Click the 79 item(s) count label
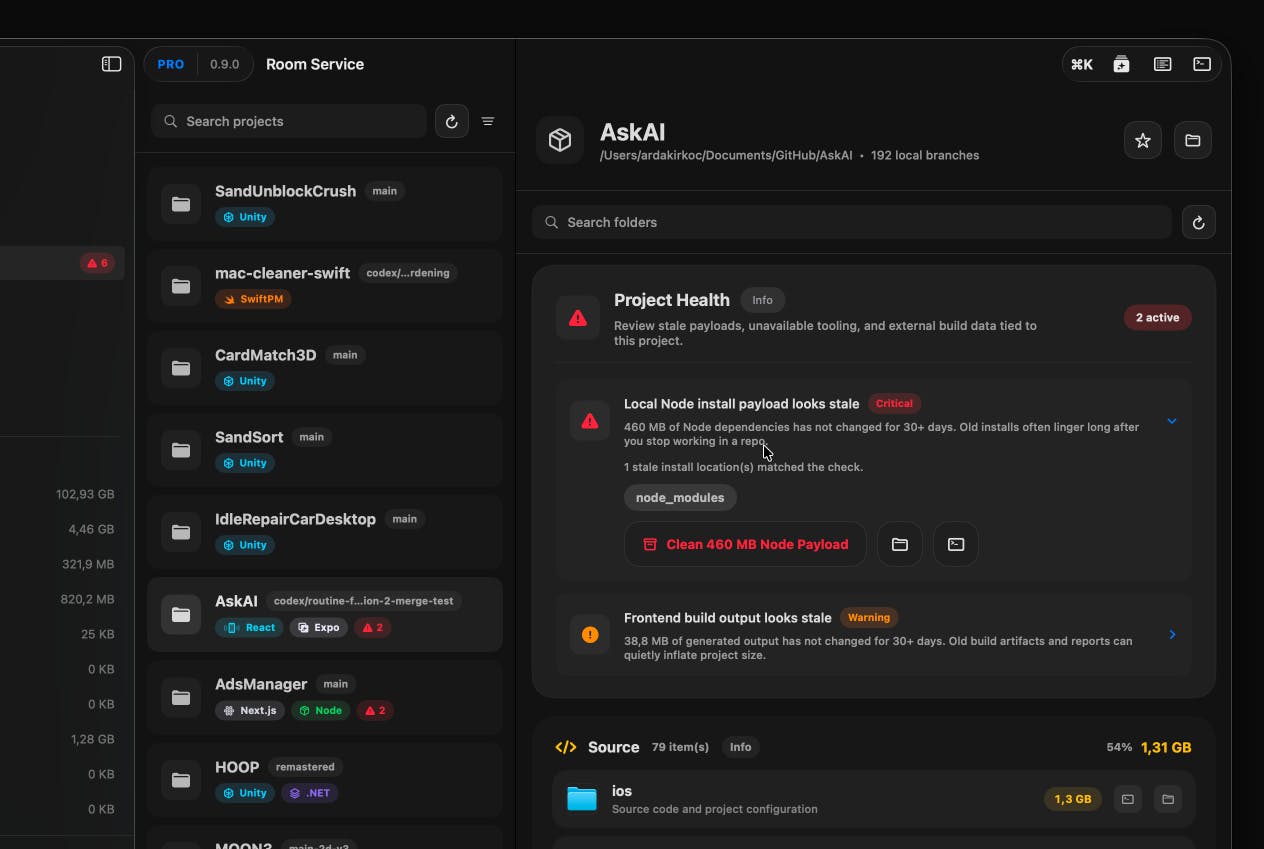This screenshot has height=849, width=1264. 680,747
